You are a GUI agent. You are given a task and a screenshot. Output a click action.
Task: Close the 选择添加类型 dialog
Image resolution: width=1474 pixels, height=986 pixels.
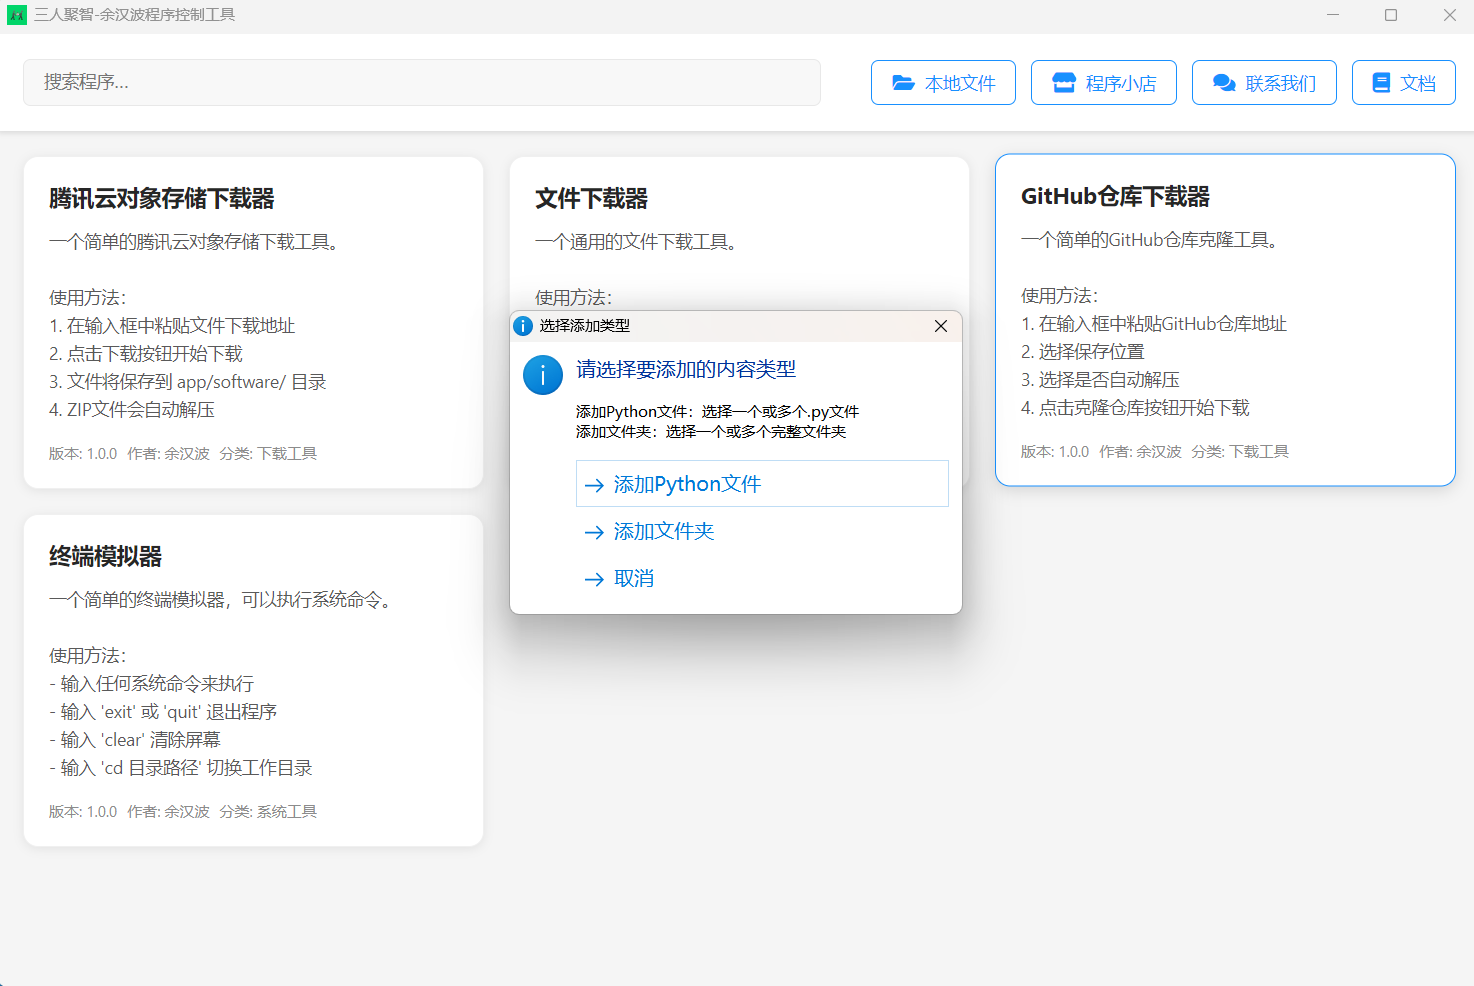pos(940,326)
